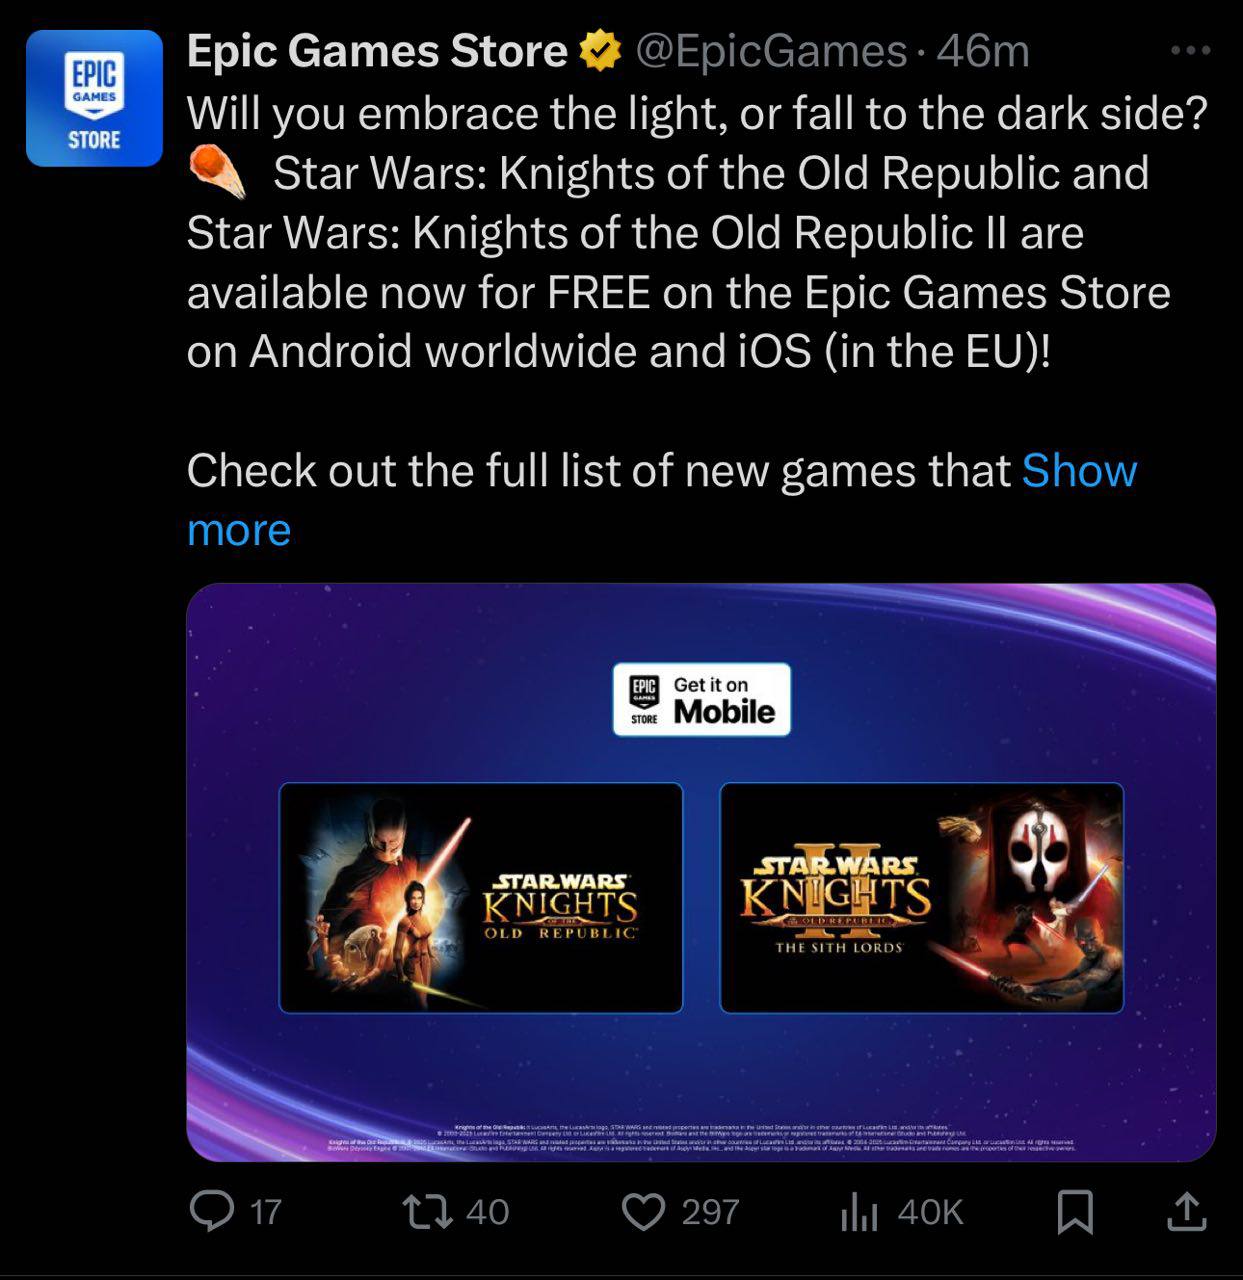Open the three-dot more options menu
The width and height of the screenshot is (1243, 1280).
pyautogui.click(x=1190, y=50)
